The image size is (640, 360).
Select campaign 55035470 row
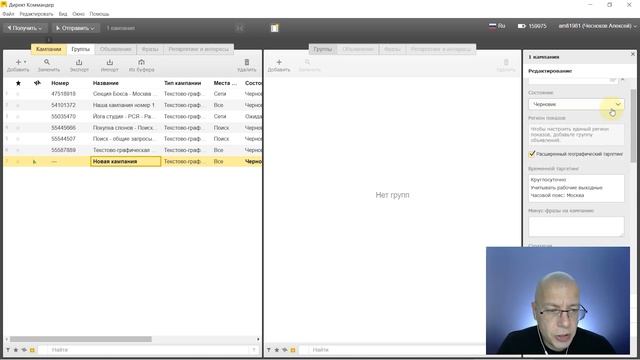(133, 116)
